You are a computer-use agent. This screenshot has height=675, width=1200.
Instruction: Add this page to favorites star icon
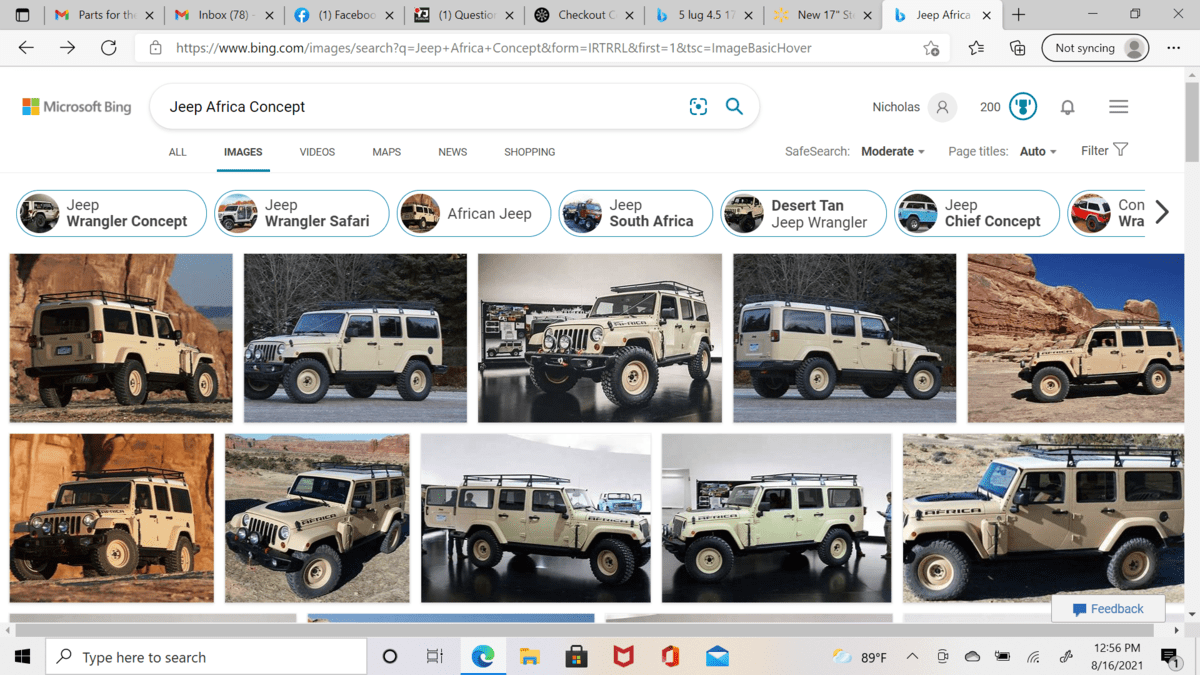click(x=931, y=48)
